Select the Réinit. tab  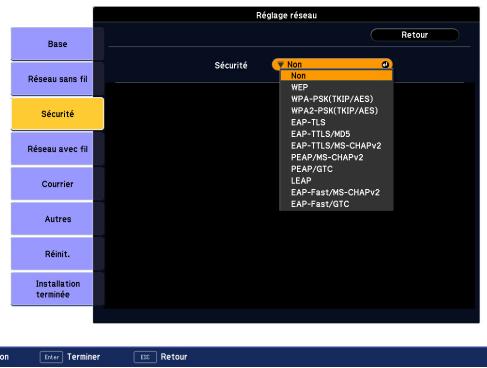[x=52, y=254]
